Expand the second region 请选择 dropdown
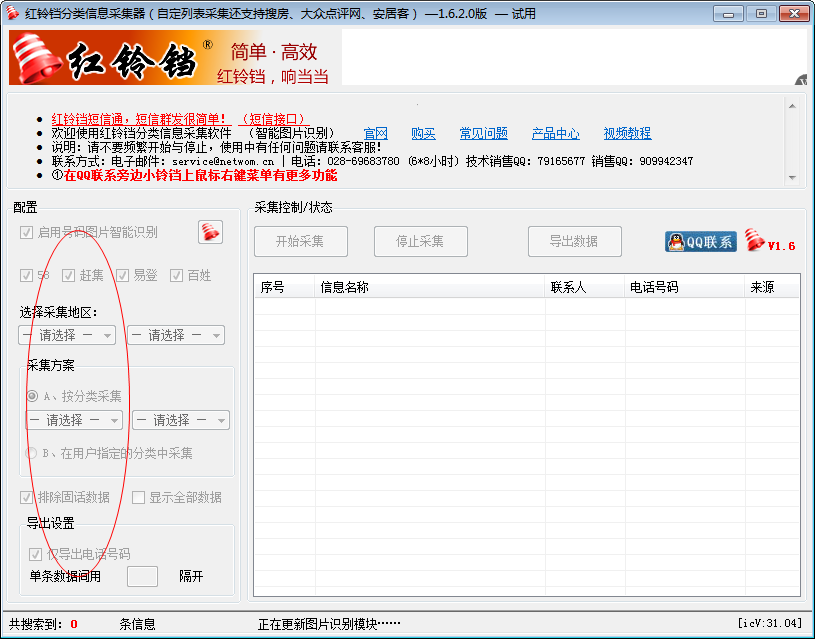815x639 pixels. click(x=176, y=335)
